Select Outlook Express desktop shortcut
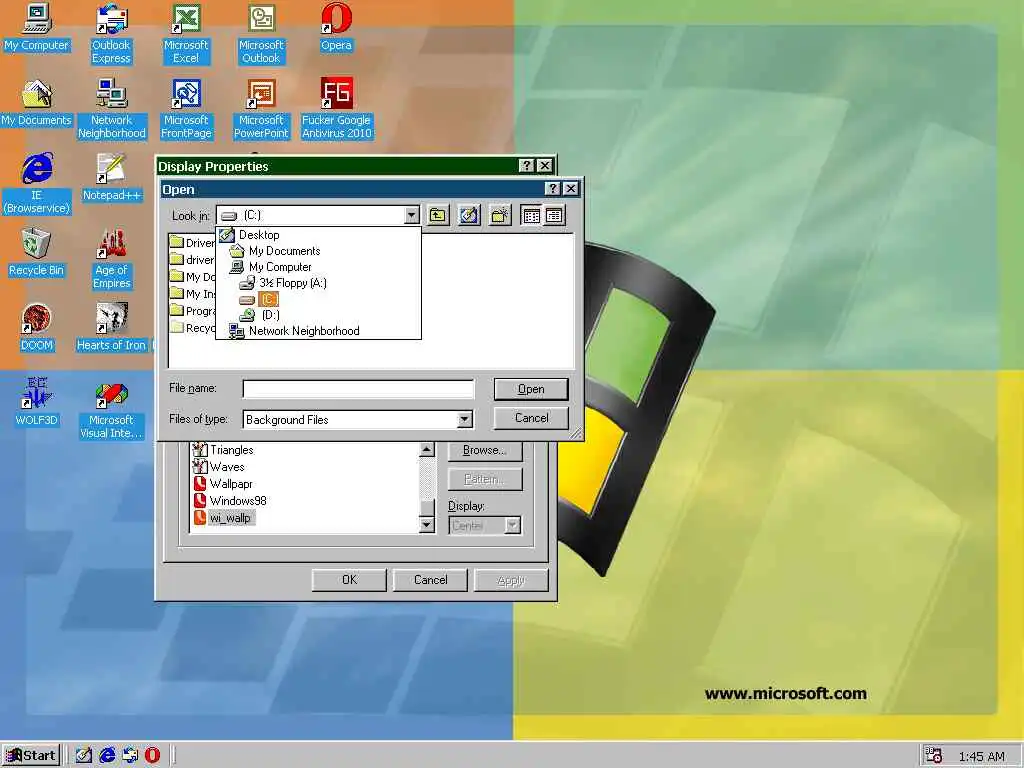Viewport: 1024px width, 768px height. [111, 34]
